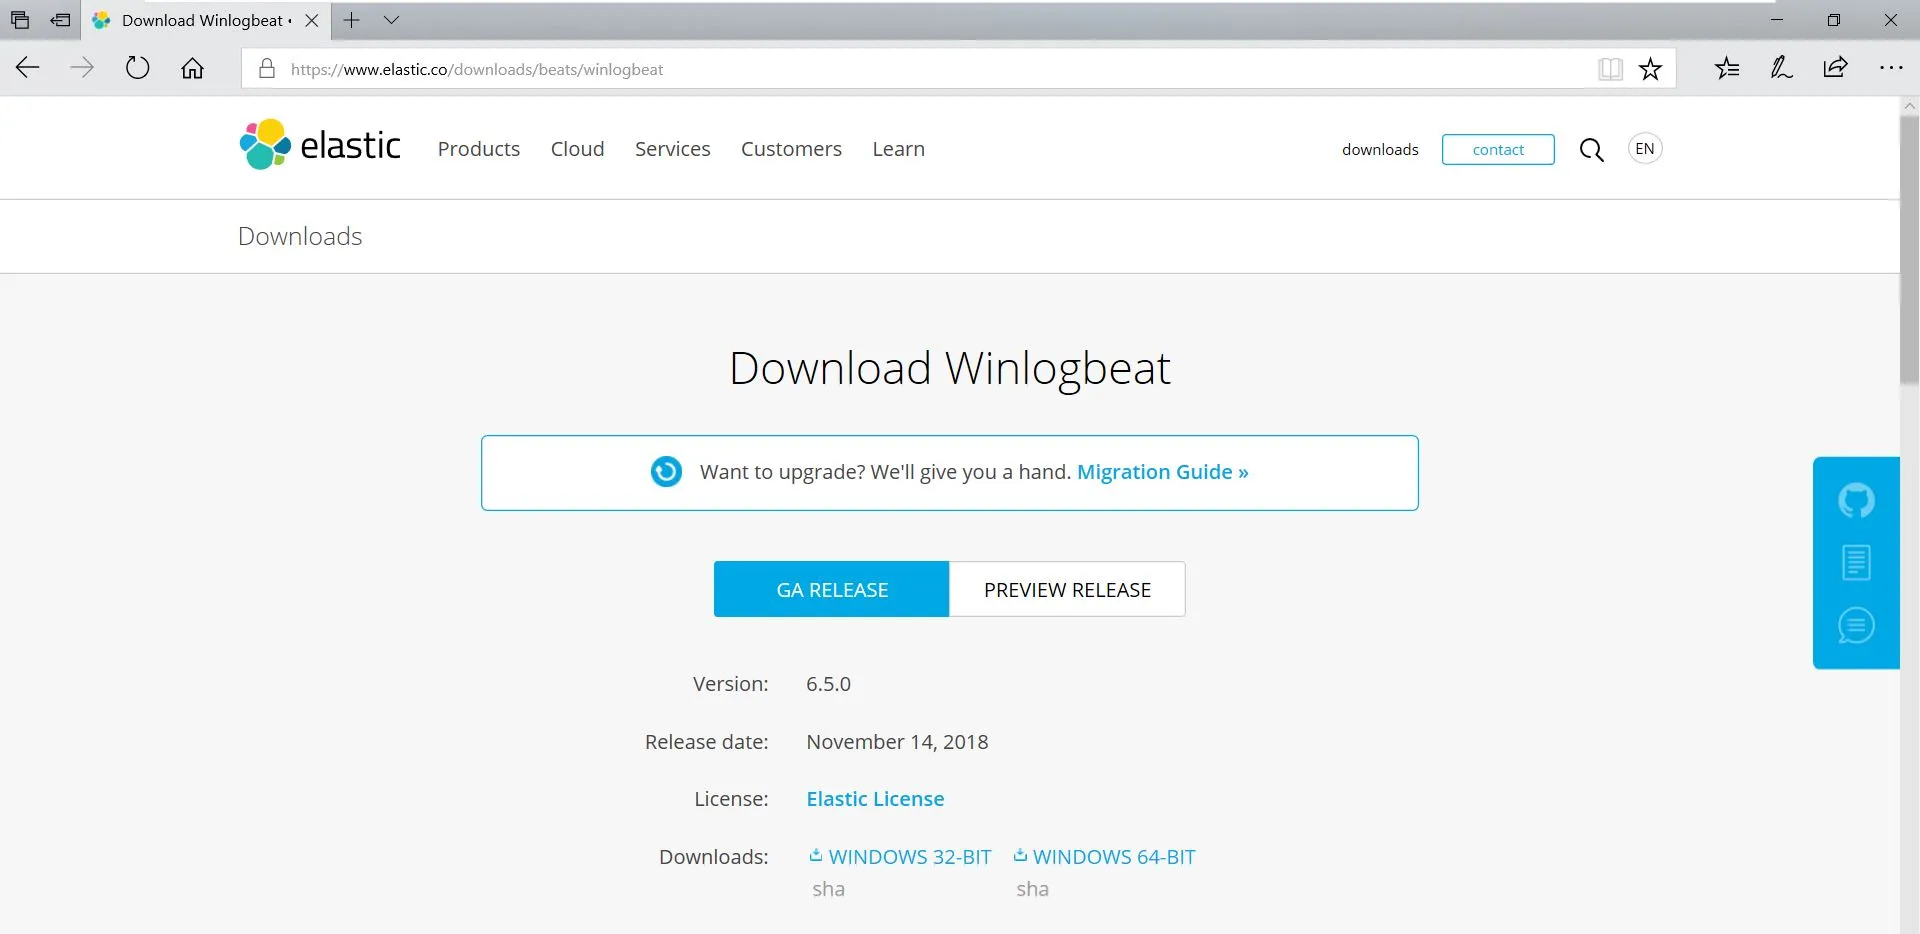Viewport: 1920px width, 934px height.
Task: Open the Learn menu
Action: click(x=898, y=148)
